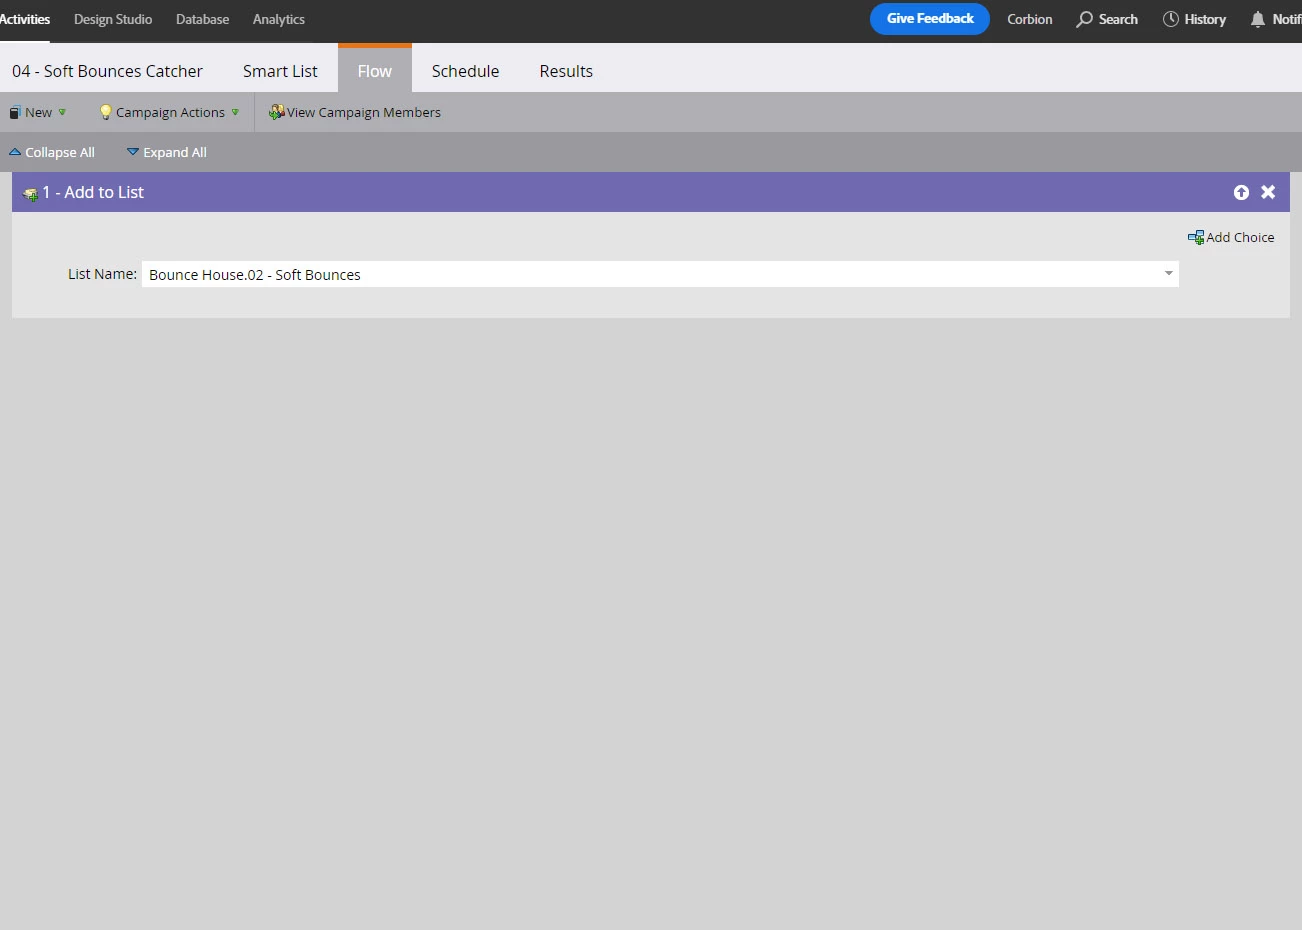1302x930 pixels.
Task: Open the List Name dropdown arrow
Action: 1168,274
